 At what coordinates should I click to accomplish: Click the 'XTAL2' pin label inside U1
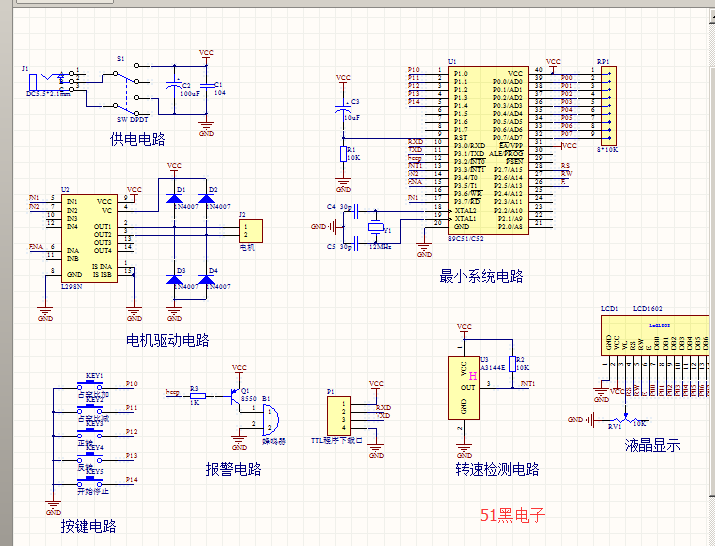coord(465,211)
